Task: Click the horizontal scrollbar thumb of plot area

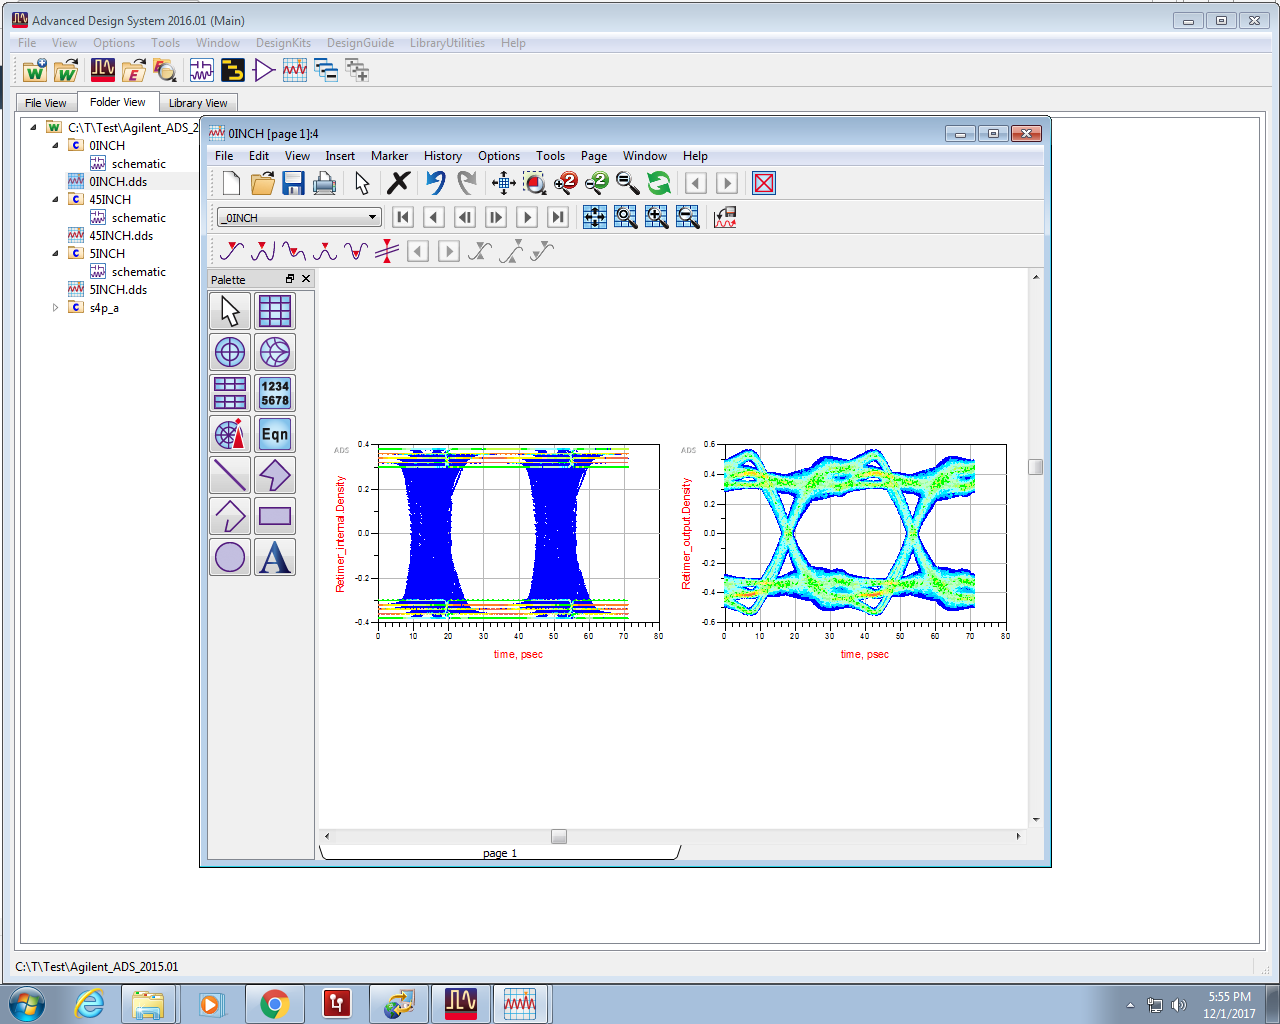Action: tap(559, 836)
